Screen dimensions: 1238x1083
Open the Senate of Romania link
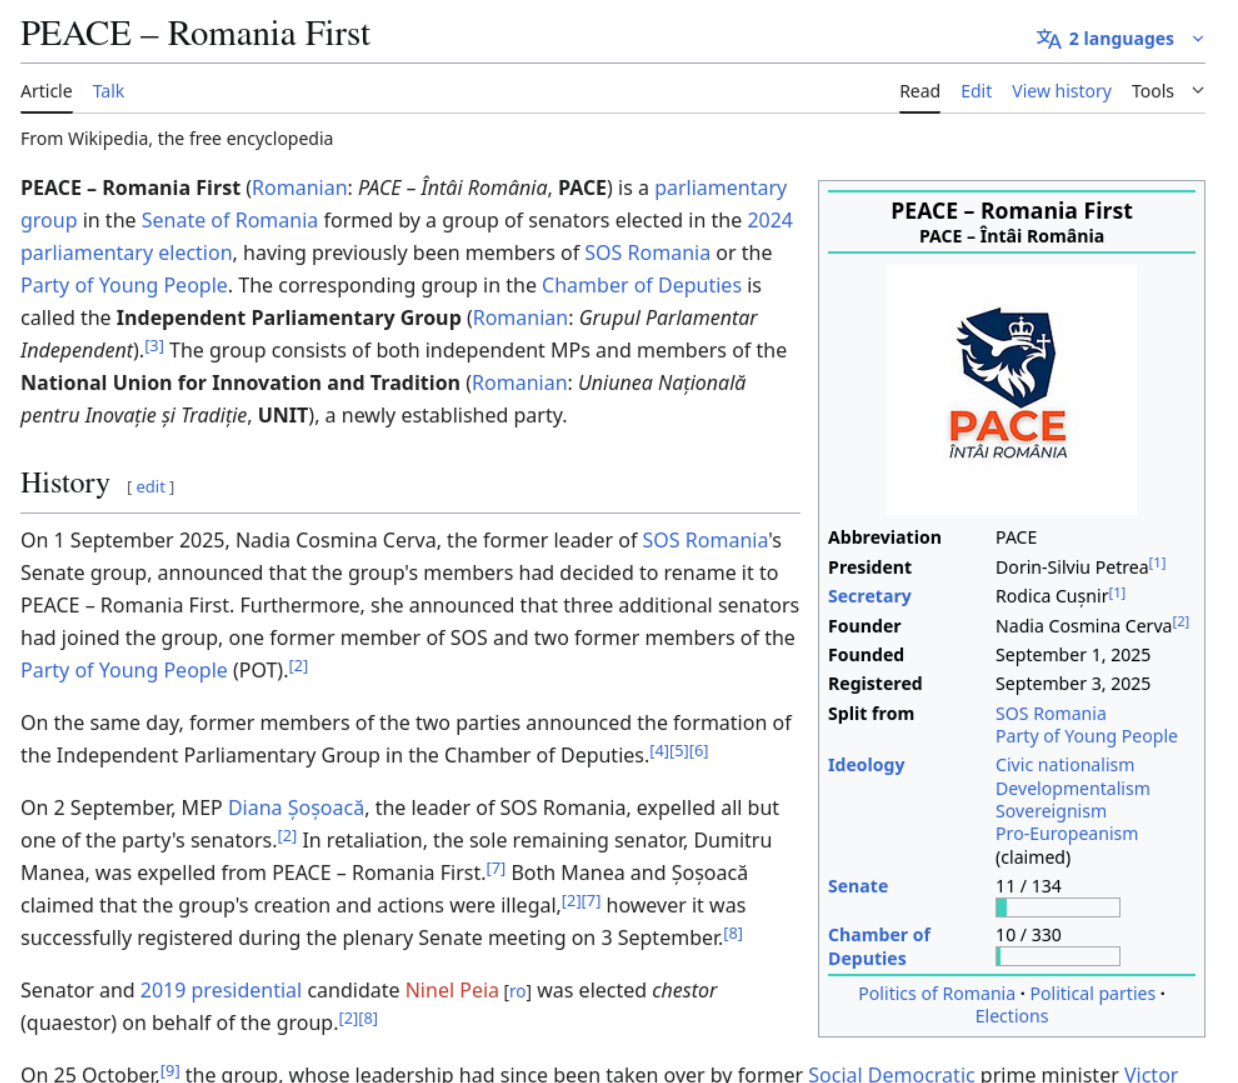[229, 220]
